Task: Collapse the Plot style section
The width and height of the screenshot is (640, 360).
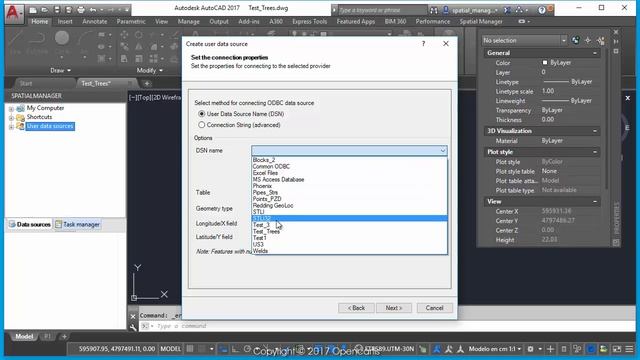Action: point(595,152)
